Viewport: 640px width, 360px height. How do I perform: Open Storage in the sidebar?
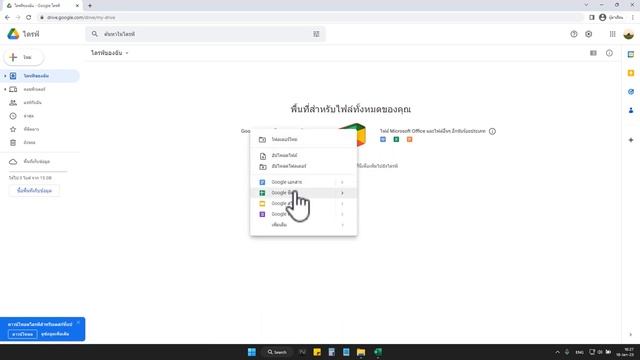(x=40, y=162)
